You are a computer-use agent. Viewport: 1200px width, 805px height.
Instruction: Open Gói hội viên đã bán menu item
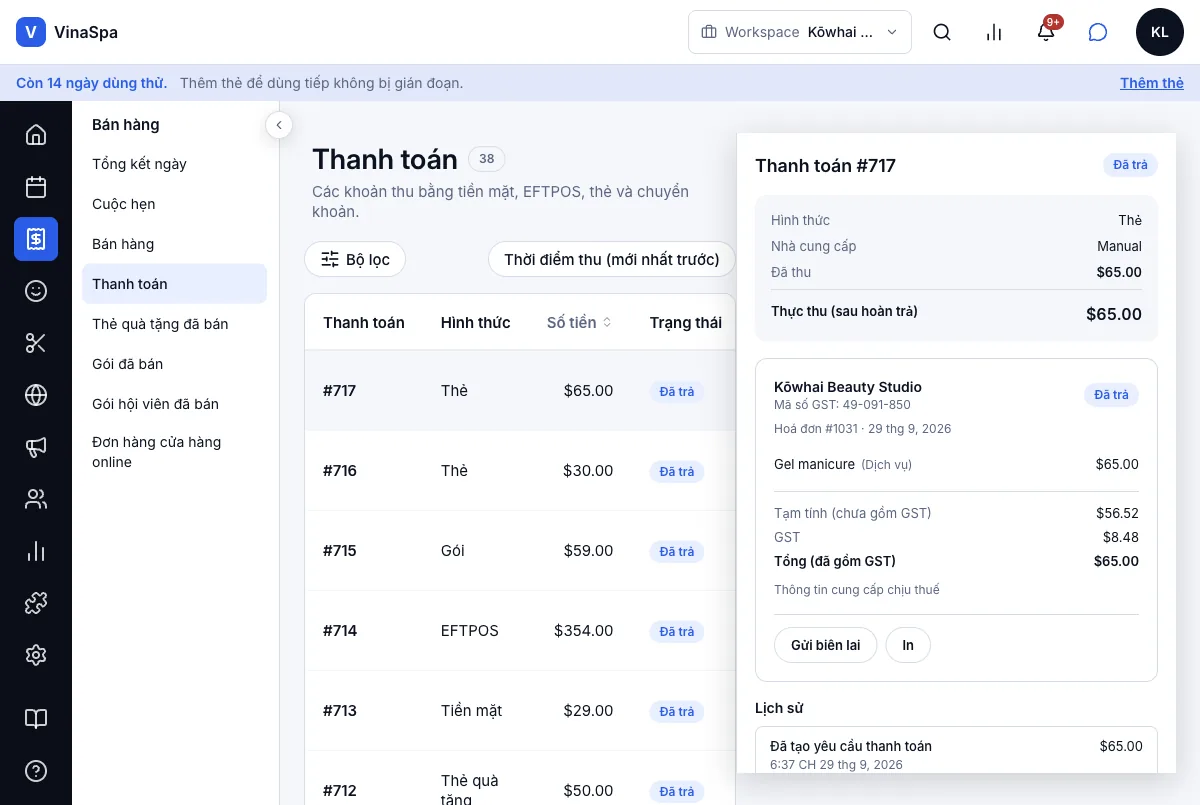click(174, 404)
